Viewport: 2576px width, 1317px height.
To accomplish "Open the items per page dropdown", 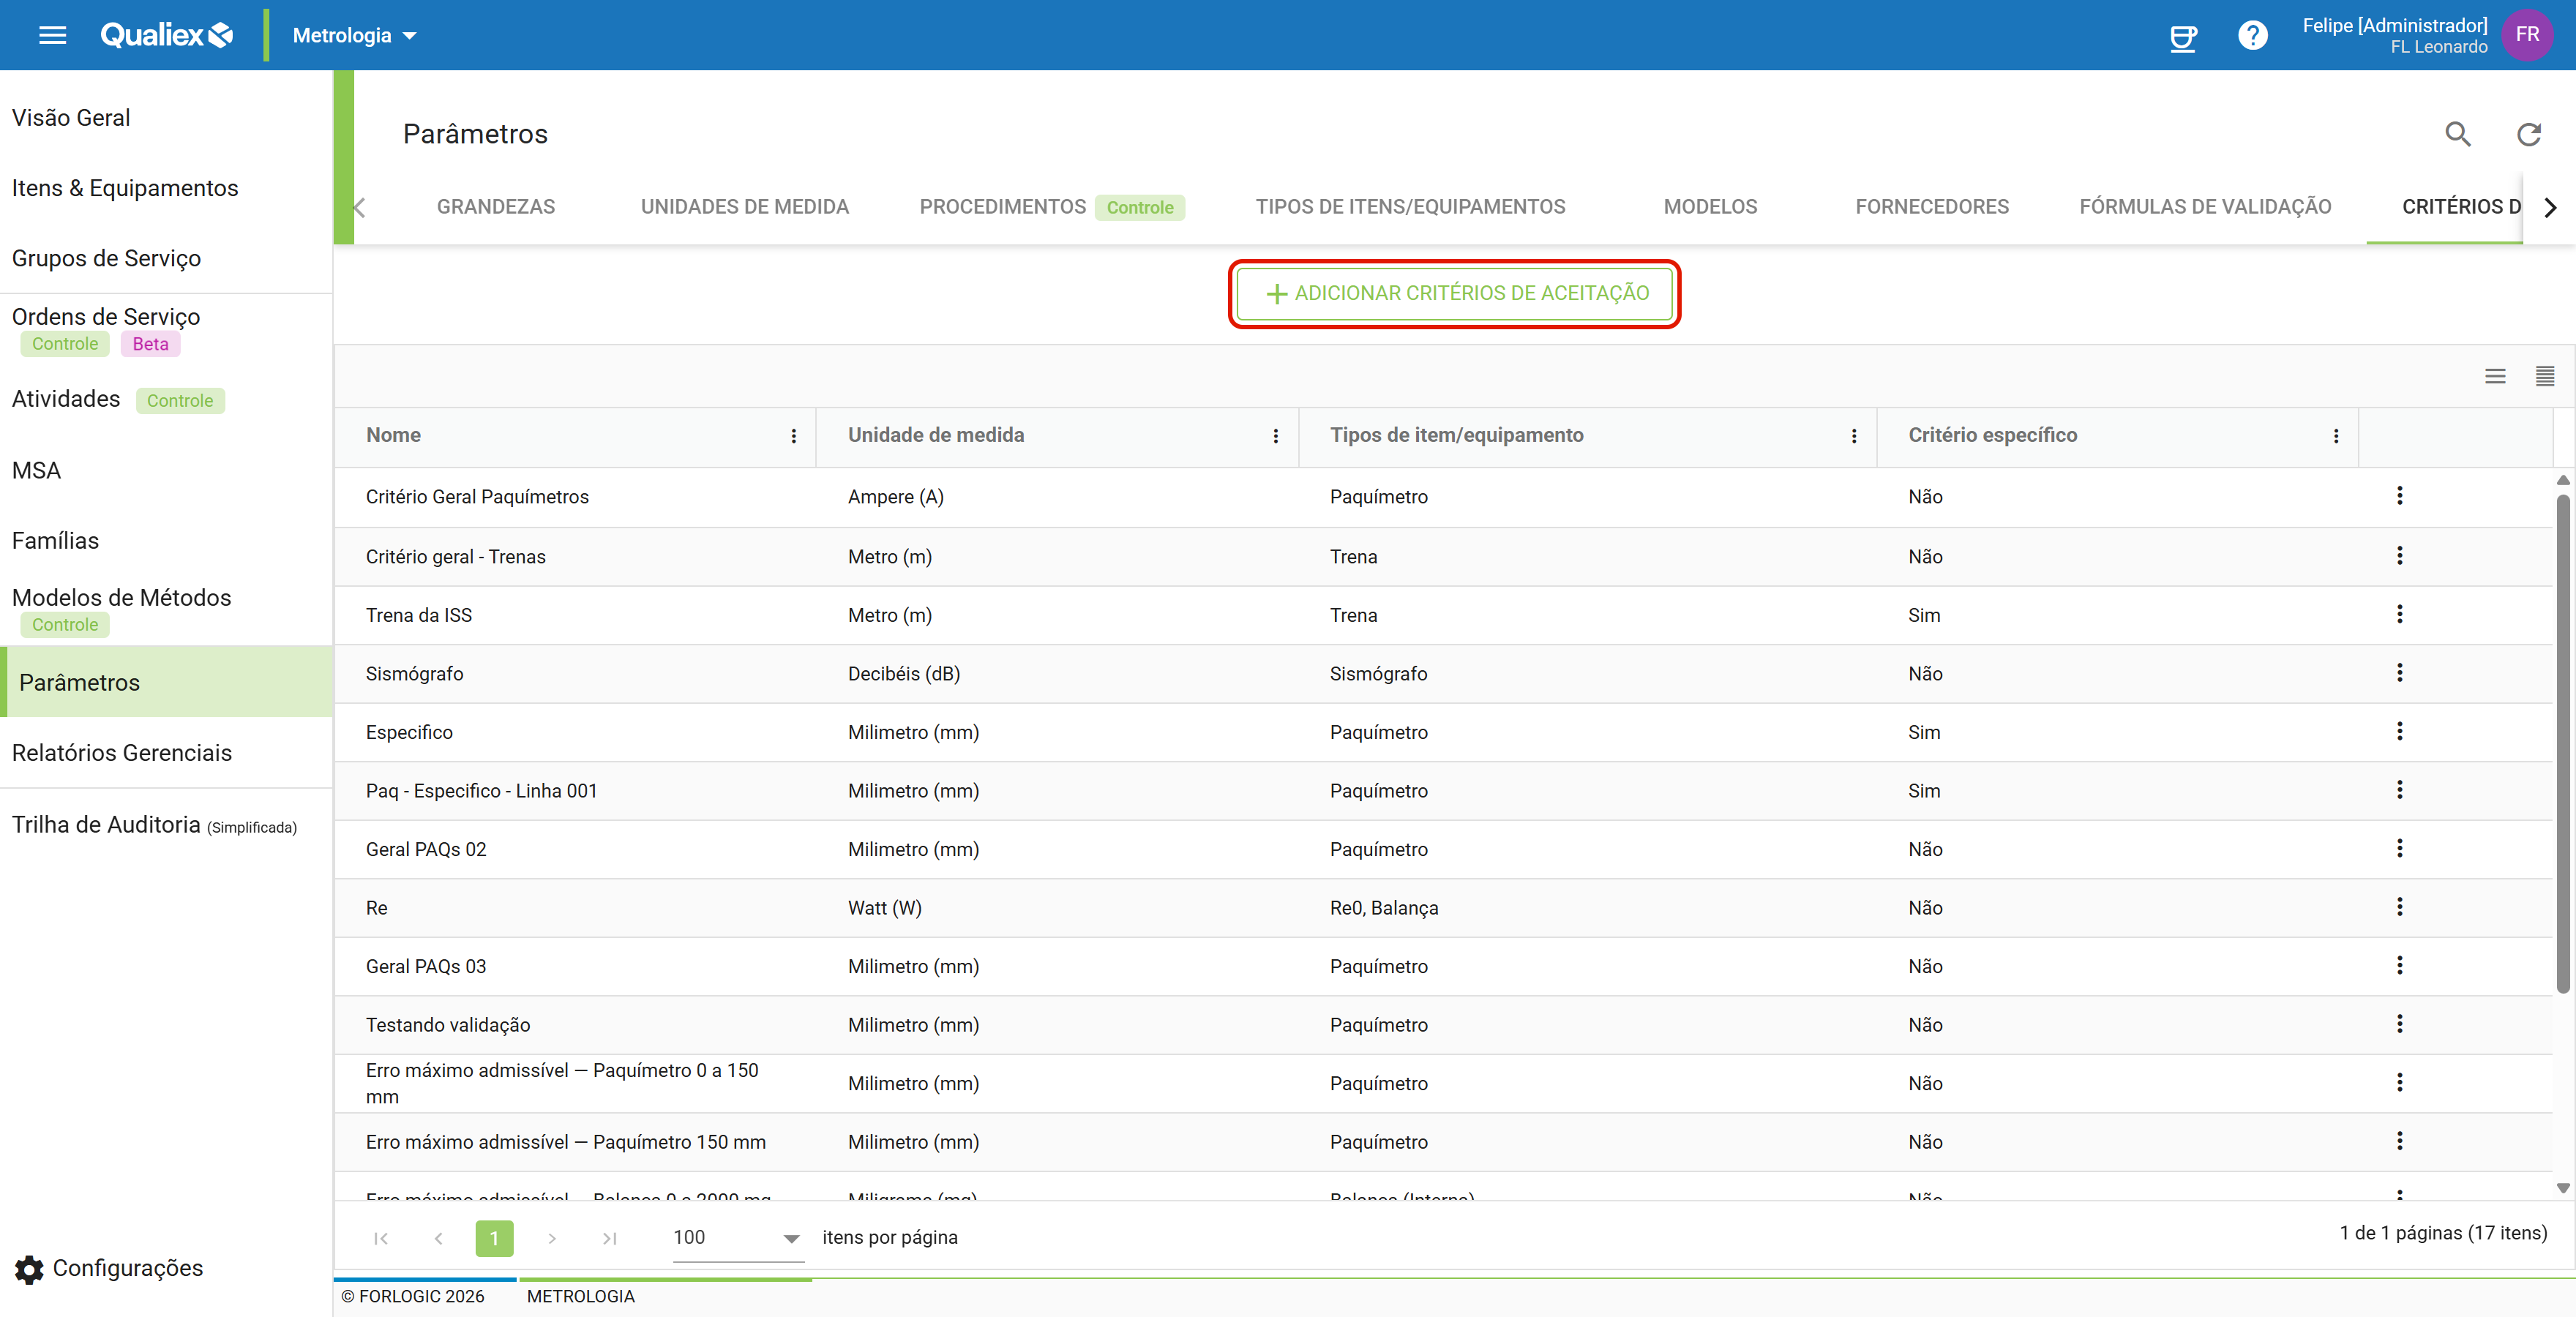I will pyautogui.click(x=738, y=1238).
